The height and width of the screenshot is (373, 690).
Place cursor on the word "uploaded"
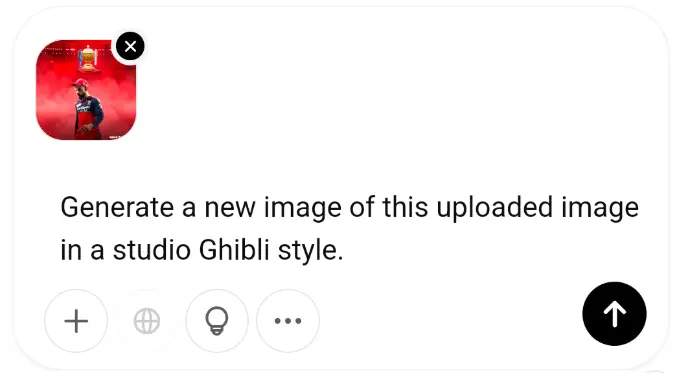495,207
